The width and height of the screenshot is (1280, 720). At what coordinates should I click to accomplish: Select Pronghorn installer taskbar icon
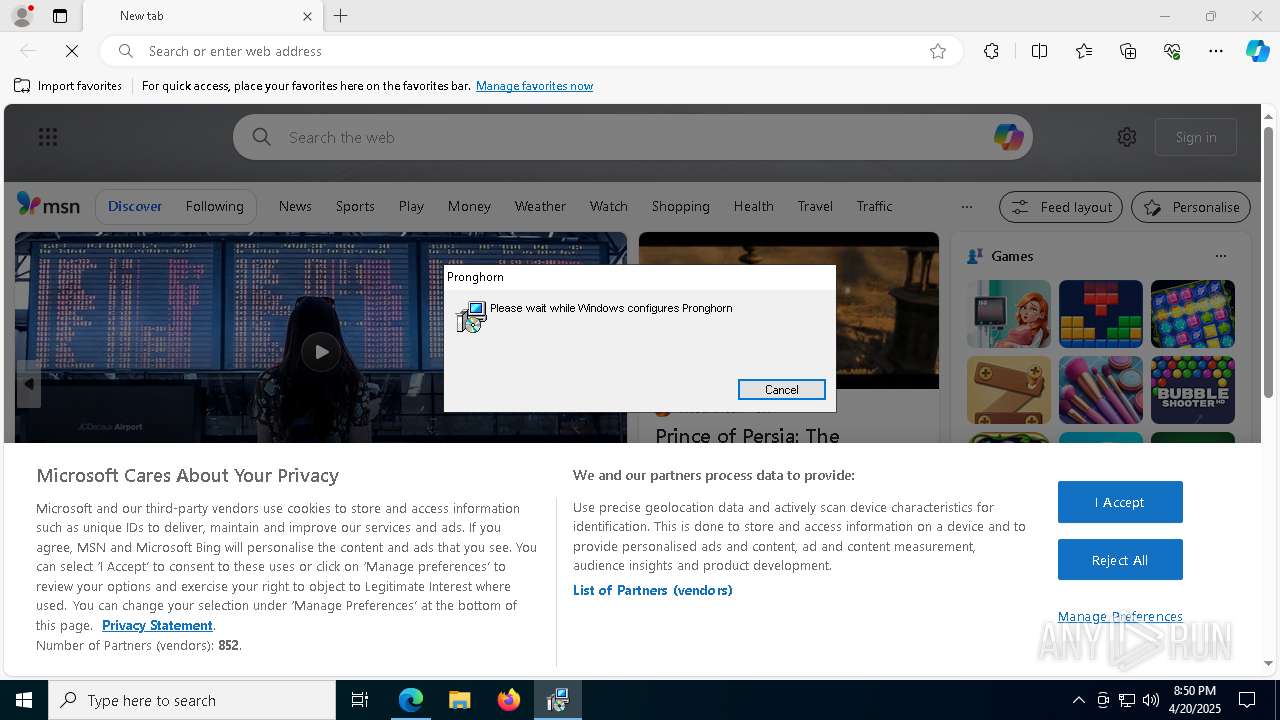pyautogui.click(x=557, y=700)
